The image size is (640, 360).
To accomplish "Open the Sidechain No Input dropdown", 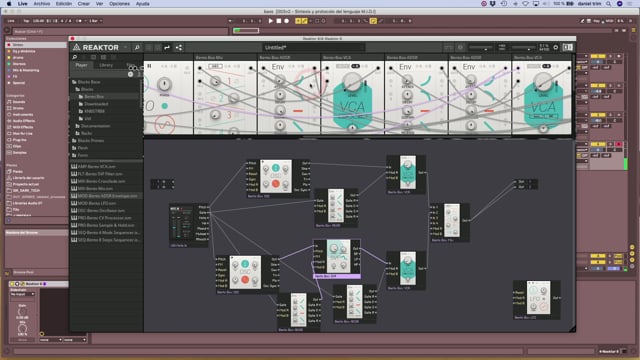I will tap(22, 294).
